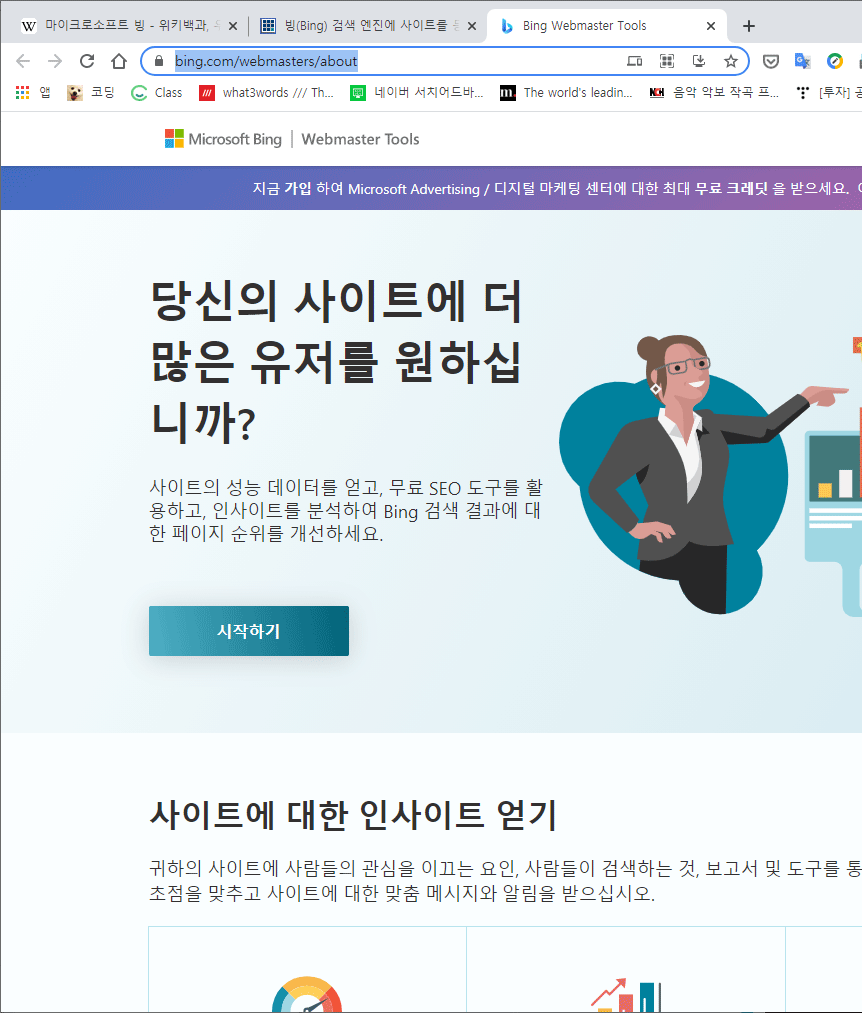The height and width of the screenshot is (1013, 862).
Task: Click the install app icon in address bar
Action: [699, 61]
